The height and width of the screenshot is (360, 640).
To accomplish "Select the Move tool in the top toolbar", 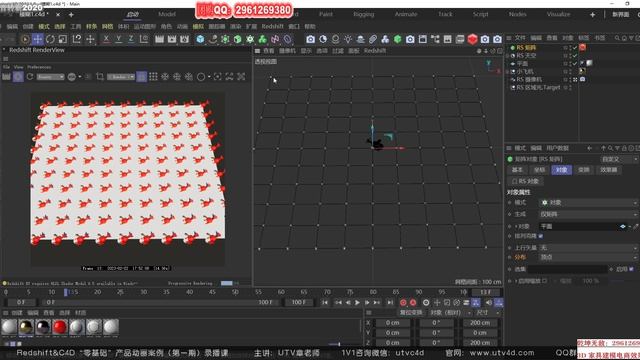I will click(x=38, y=39).
